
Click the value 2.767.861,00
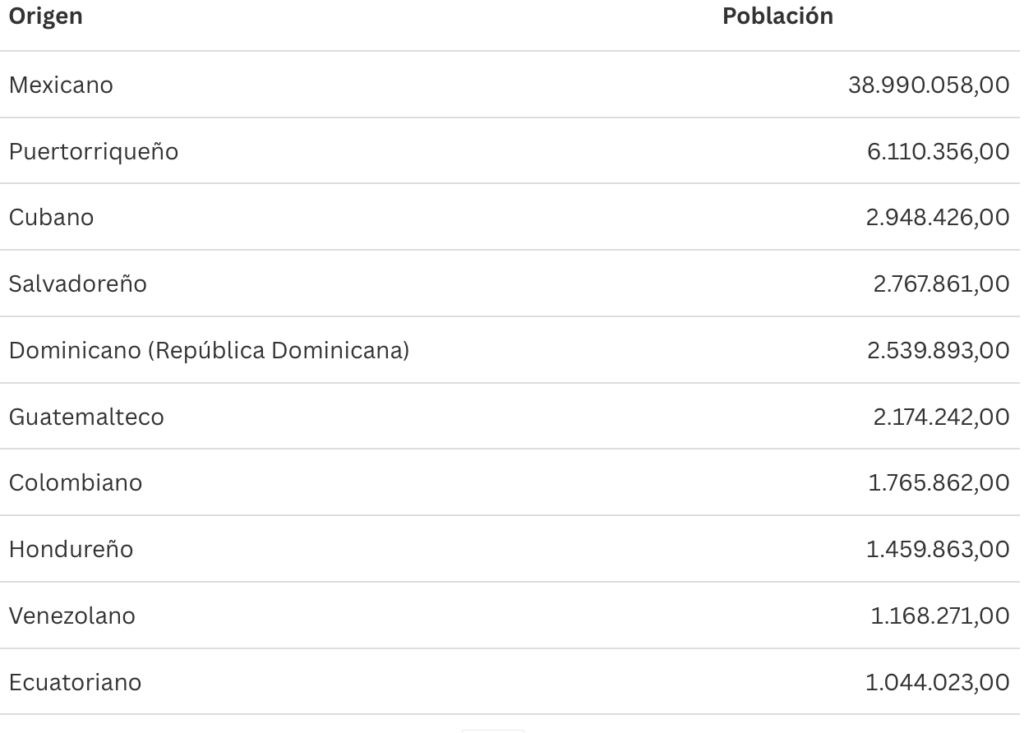click(937, 284)
